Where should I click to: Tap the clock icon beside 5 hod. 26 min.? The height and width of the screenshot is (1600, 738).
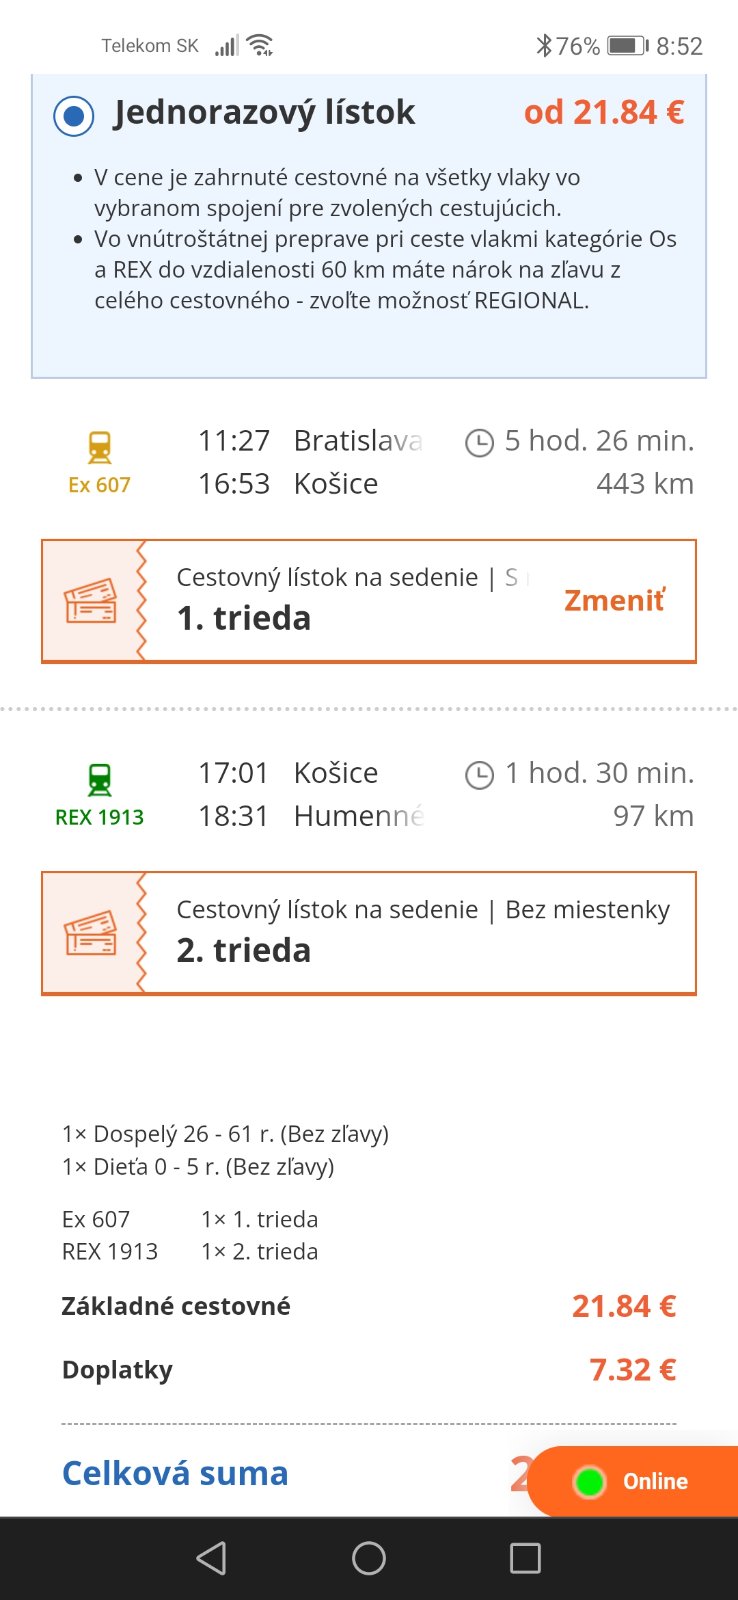(480, 442)
